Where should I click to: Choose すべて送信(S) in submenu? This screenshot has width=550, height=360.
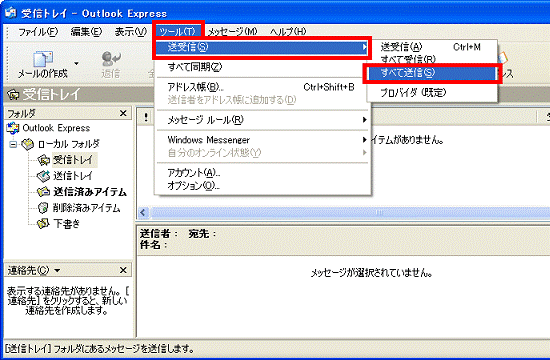point(431,73)
